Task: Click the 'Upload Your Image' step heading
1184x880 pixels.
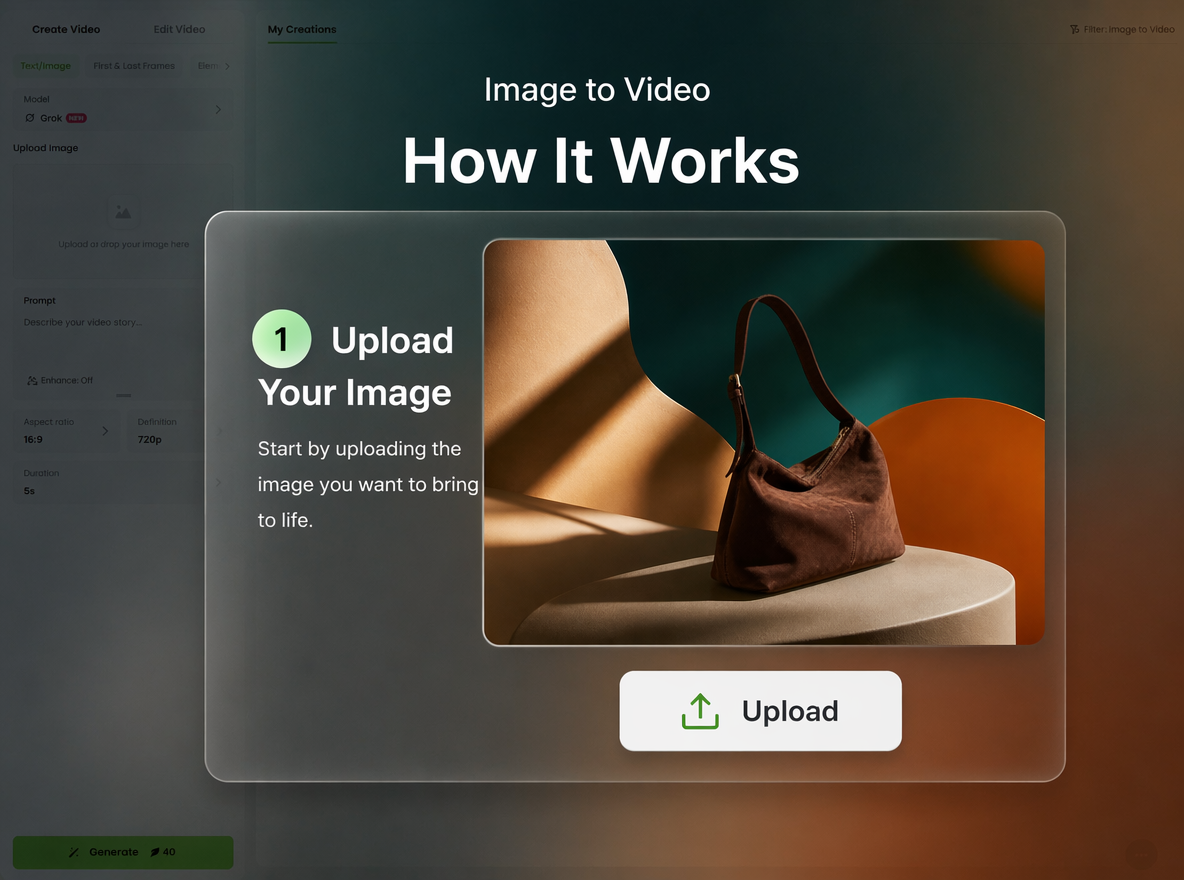Action: pos(355,366)
